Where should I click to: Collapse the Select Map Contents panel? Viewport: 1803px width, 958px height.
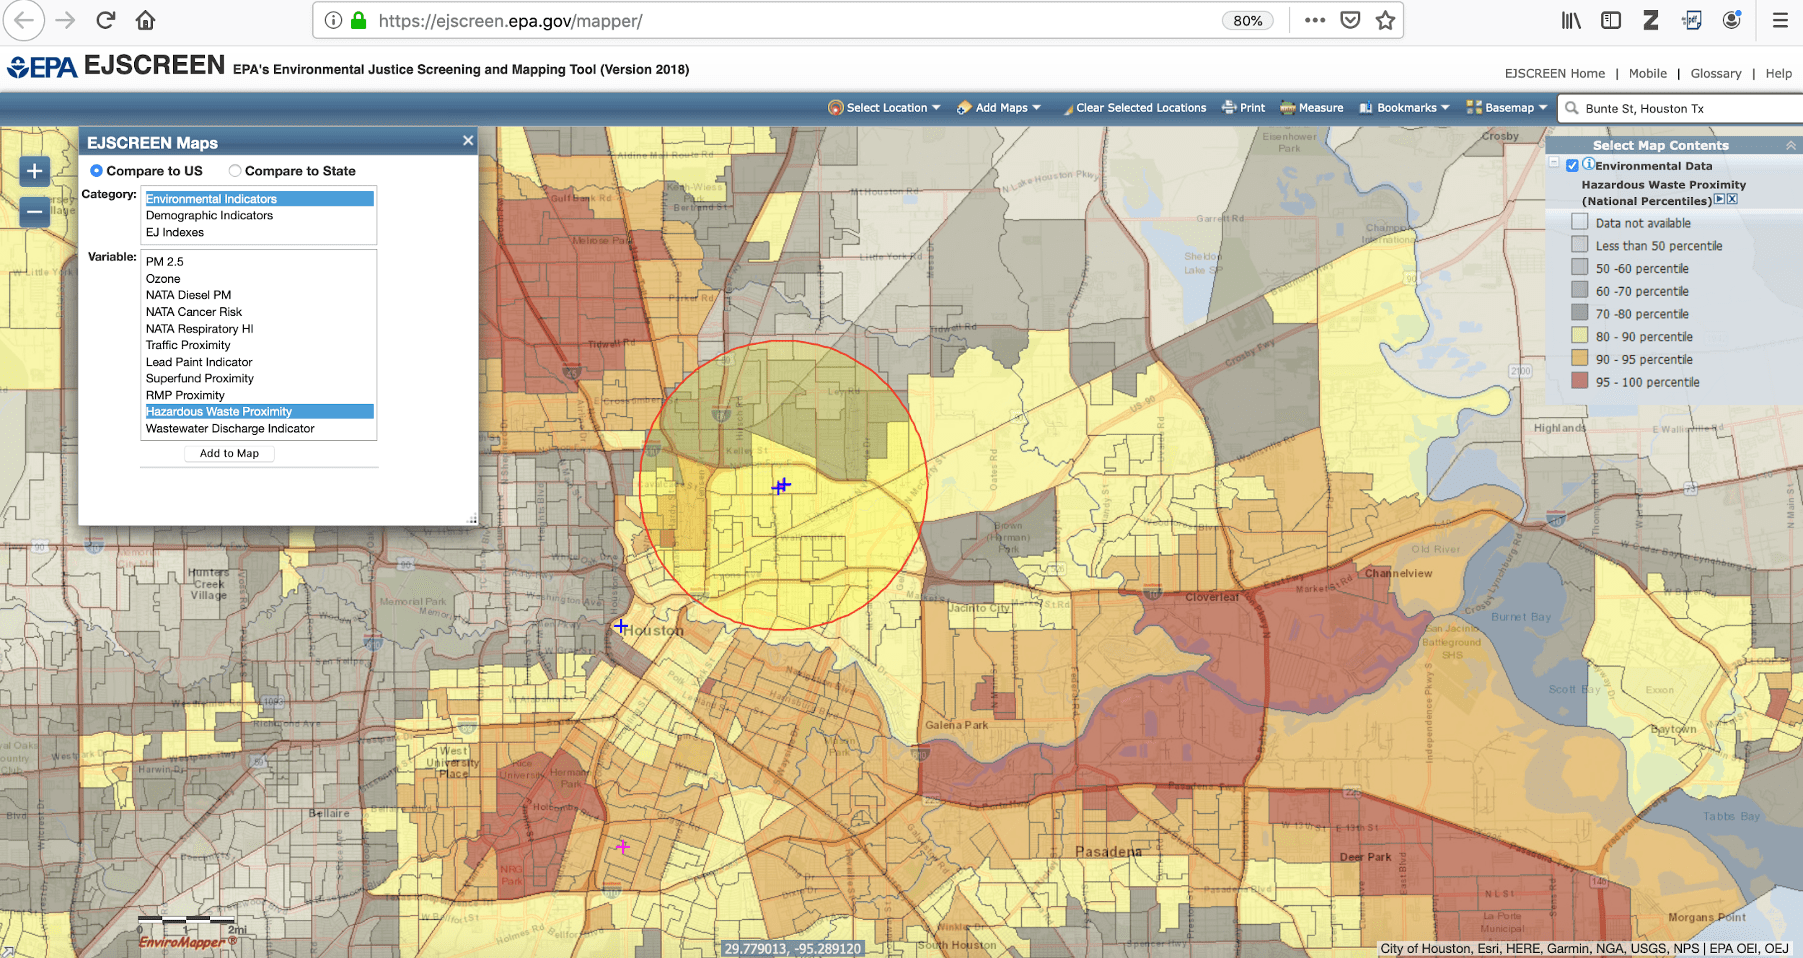(x=1790, y=146)
